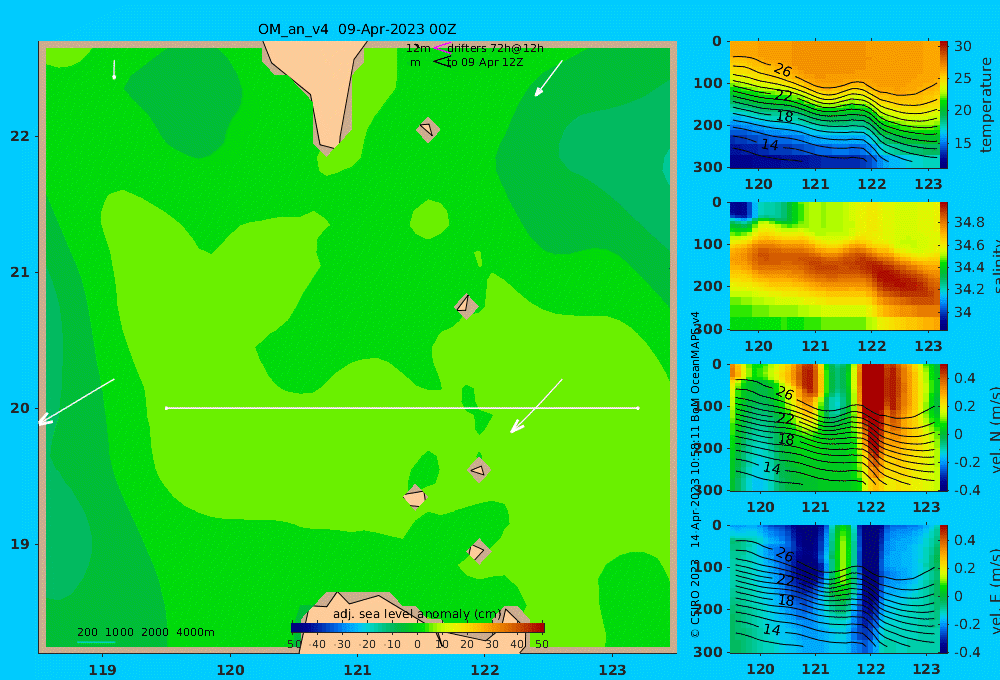Screen dimensions: 1000x680
Task: Click latitude label 19 on main map
Action: (x=20, y=544)
